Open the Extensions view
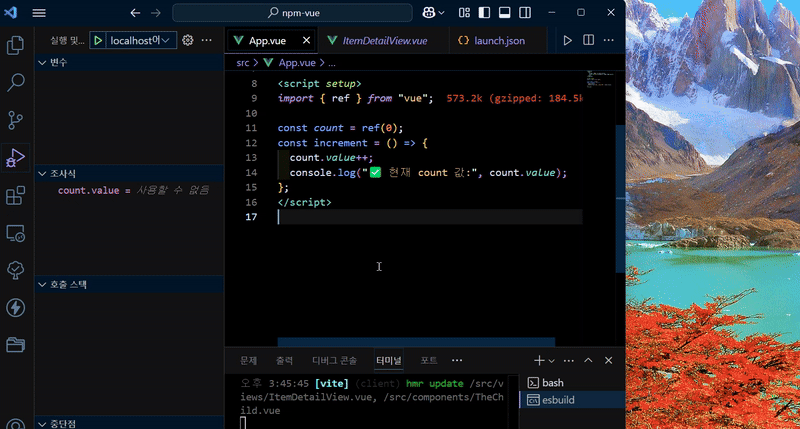The image size is (800, 429). (15, 195)
